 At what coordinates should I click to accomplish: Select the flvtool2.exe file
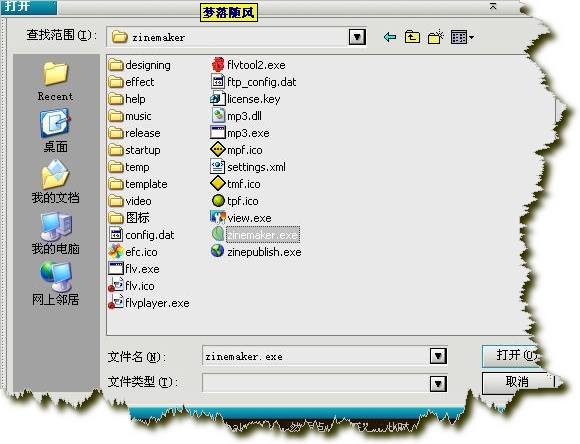[x=248, y=65]
